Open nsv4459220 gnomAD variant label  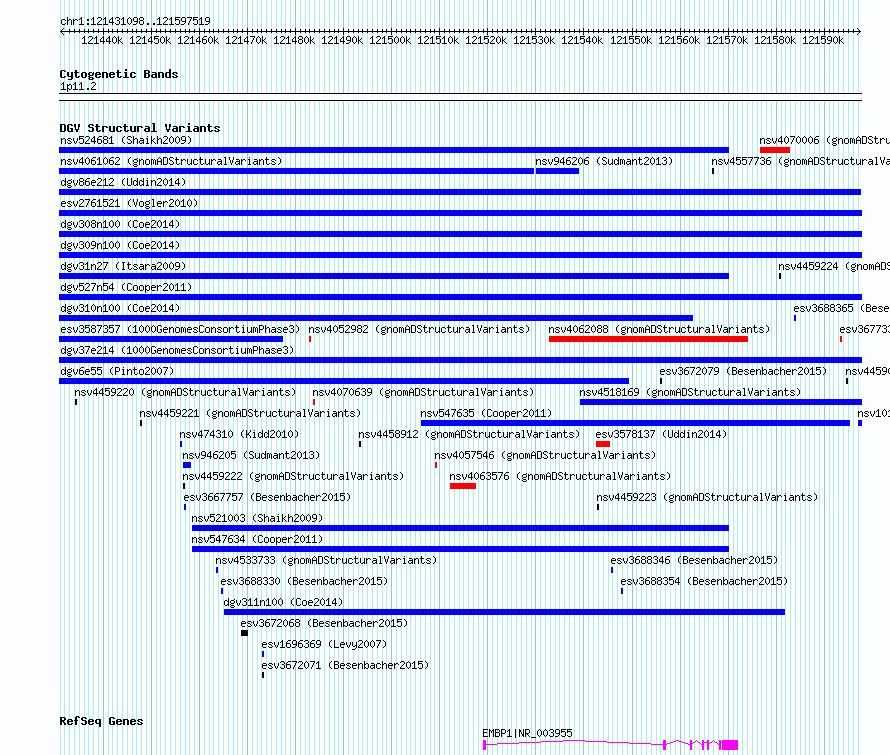pyautogui.click(x=185, y=392)
